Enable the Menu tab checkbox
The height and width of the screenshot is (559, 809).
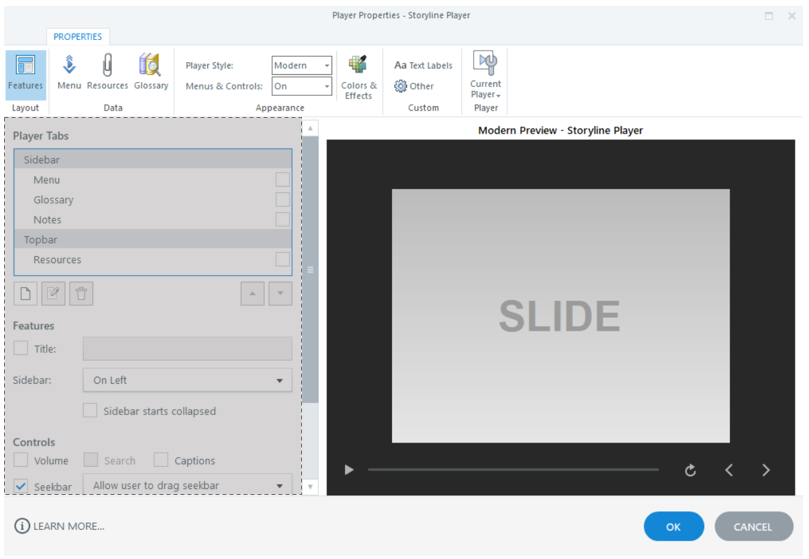(x=283, y=180)
